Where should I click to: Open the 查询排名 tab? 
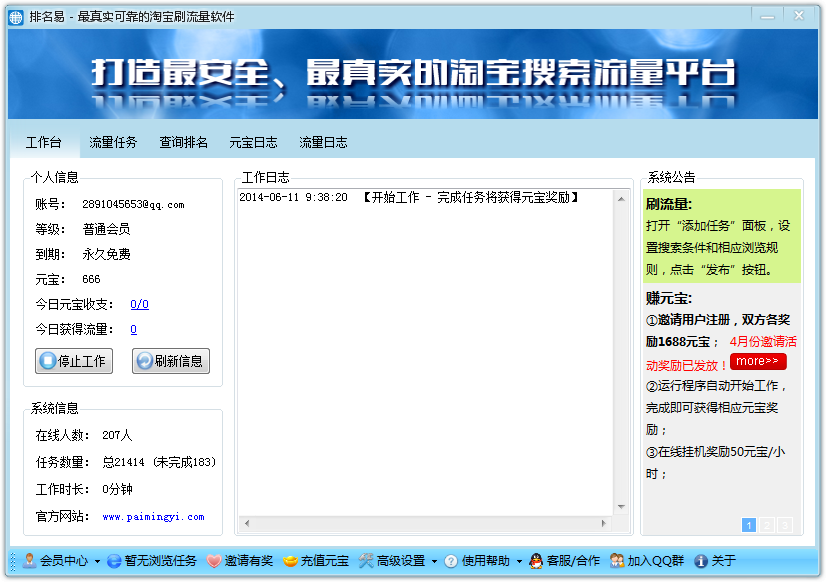(x=183, y=143)
